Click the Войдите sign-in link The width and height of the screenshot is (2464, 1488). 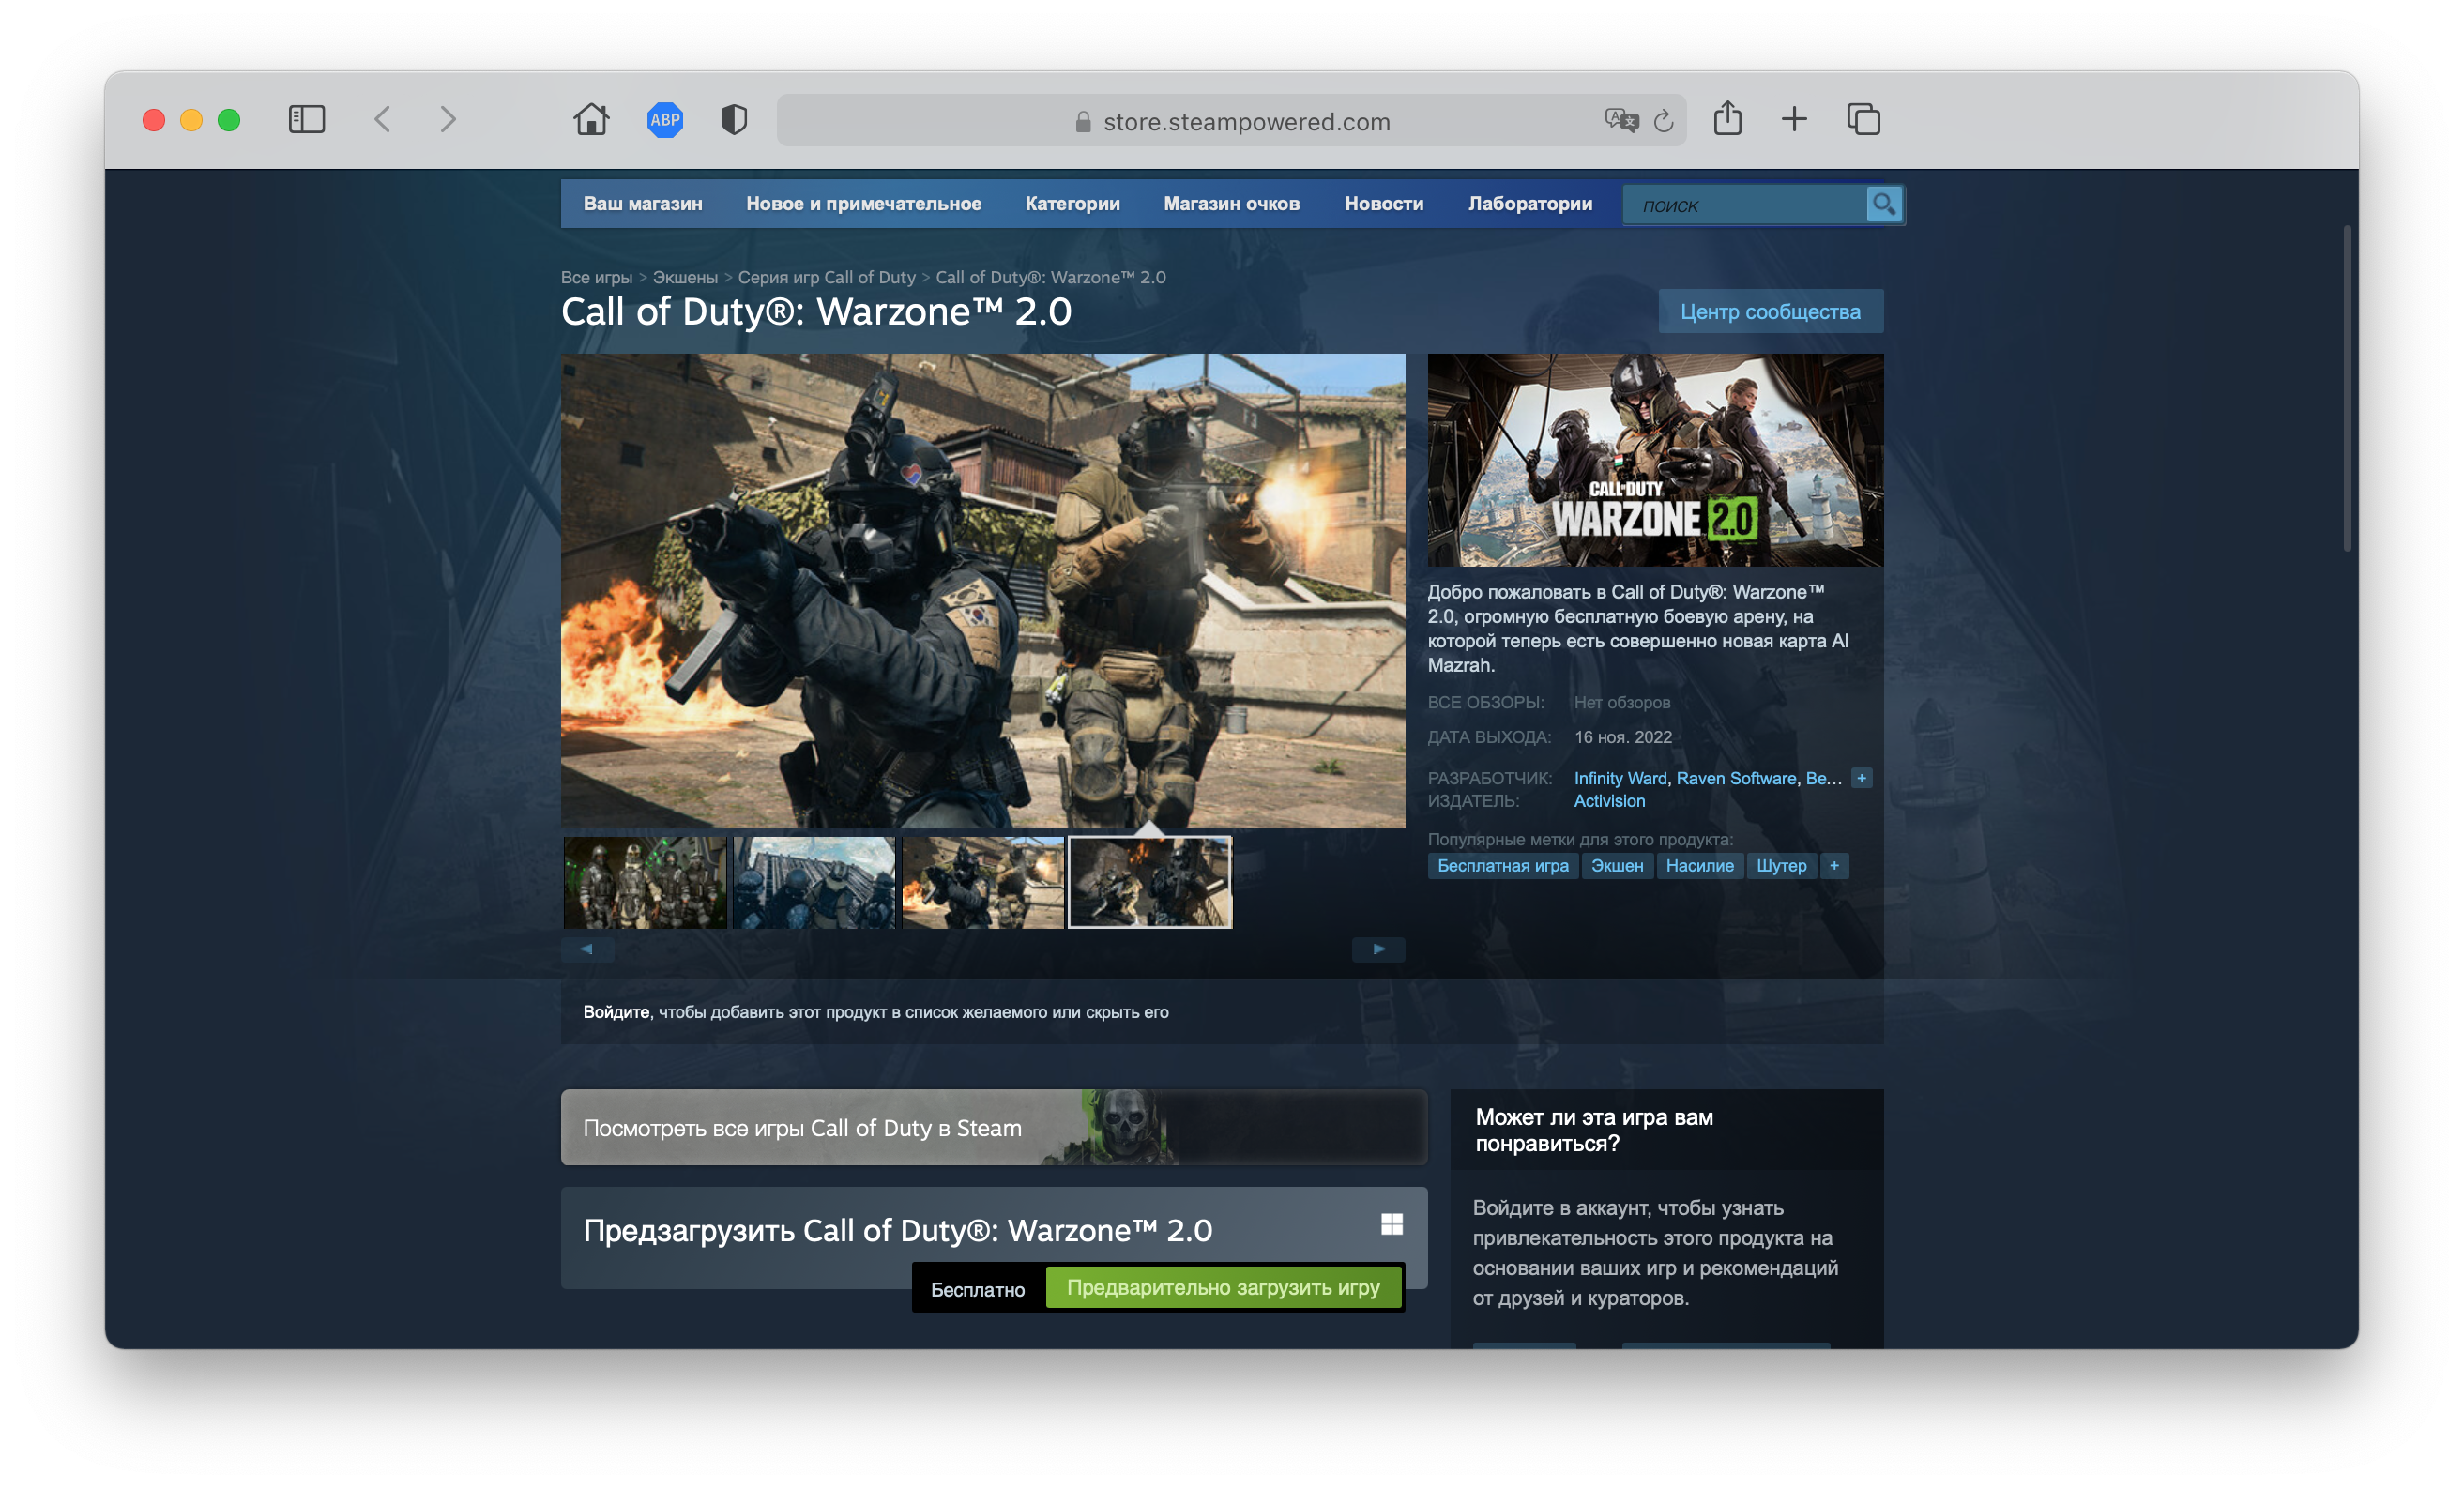tap(616, 1012)
